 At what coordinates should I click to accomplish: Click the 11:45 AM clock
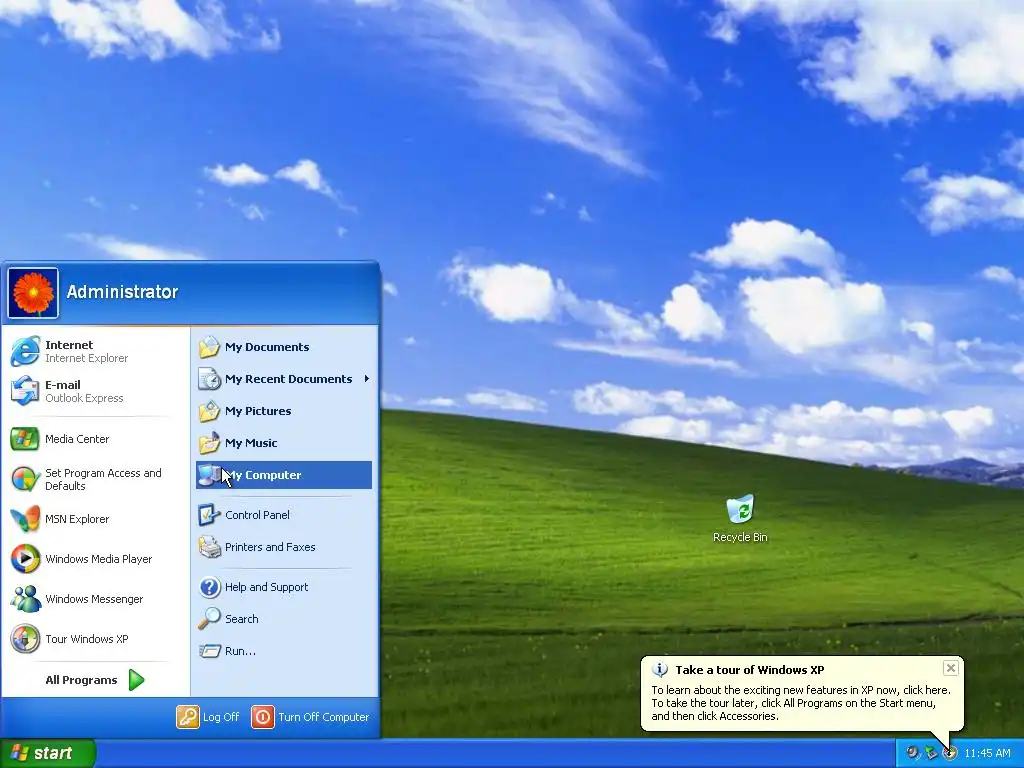pyautogui.click(x=987, y=753)
